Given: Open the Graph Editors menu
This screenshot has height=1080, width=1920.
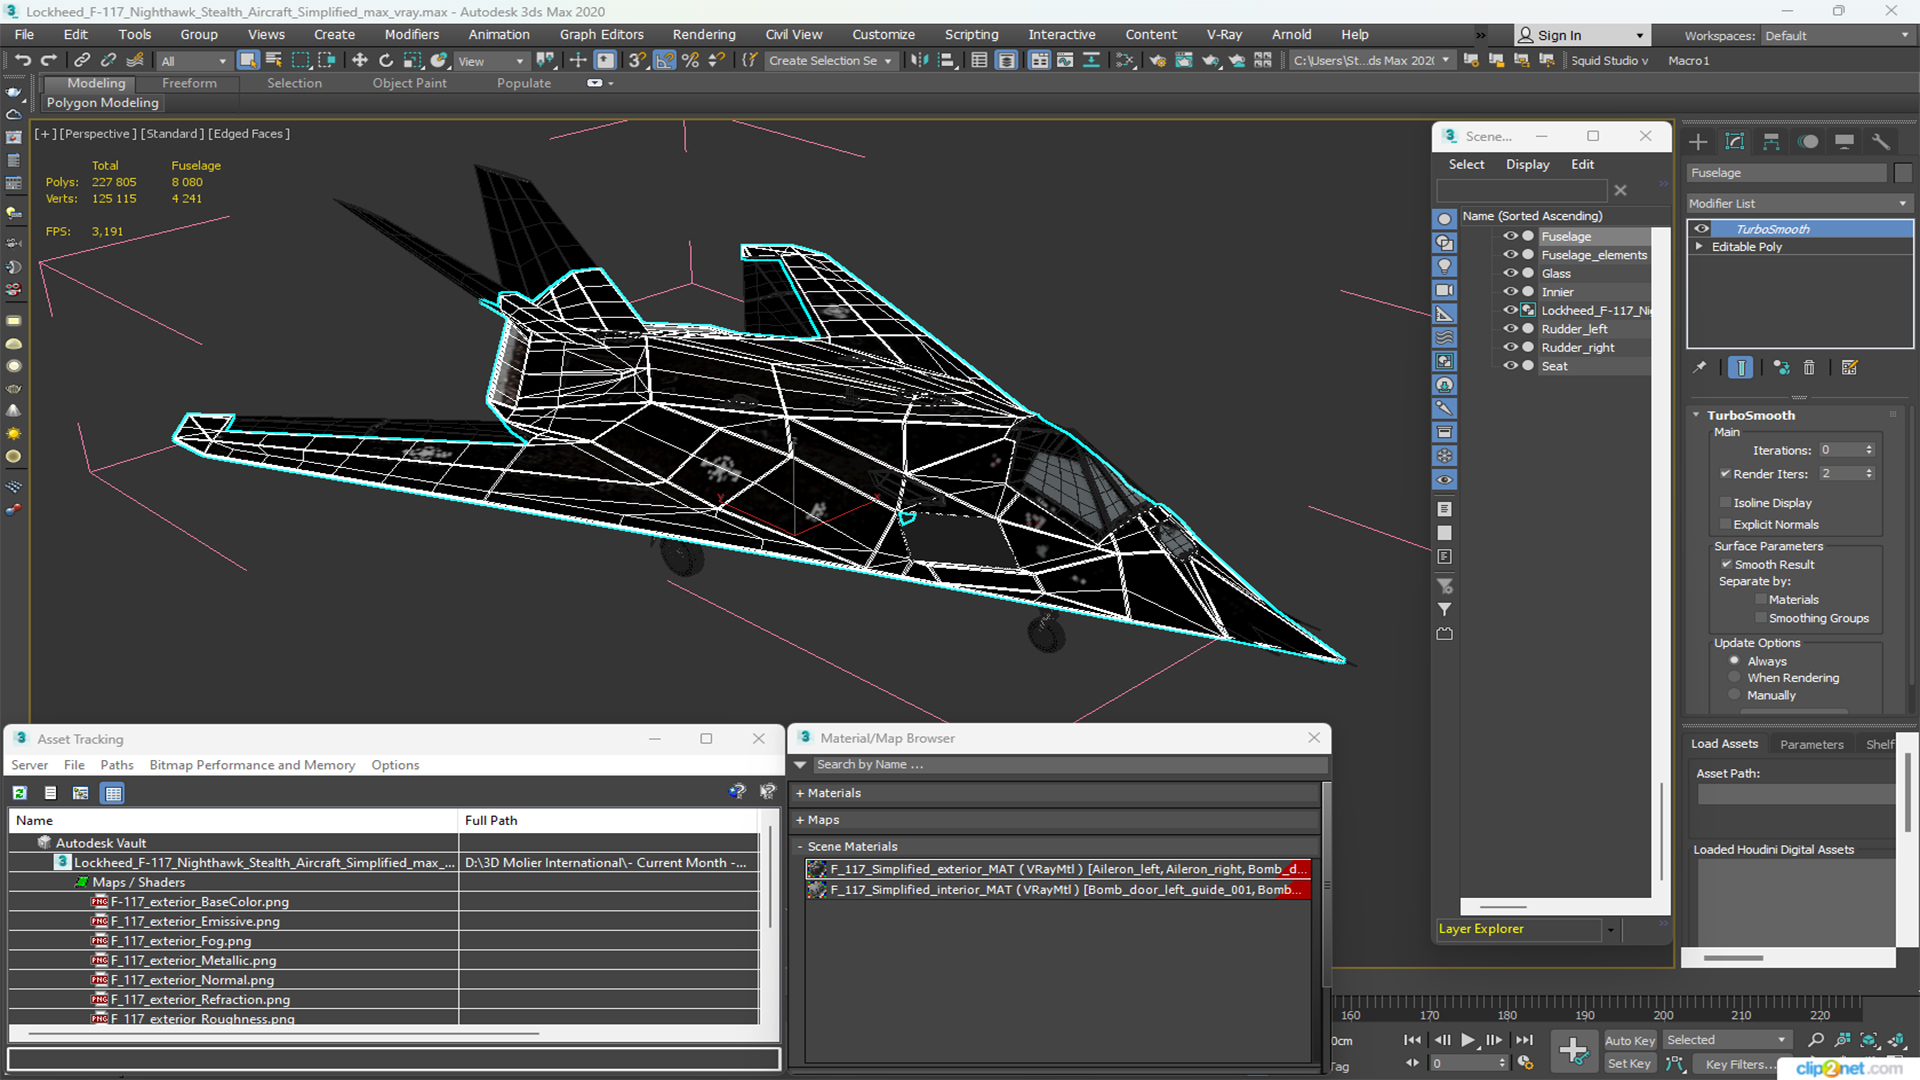Looking at the screenshot, I should click(x=601, y=34).
